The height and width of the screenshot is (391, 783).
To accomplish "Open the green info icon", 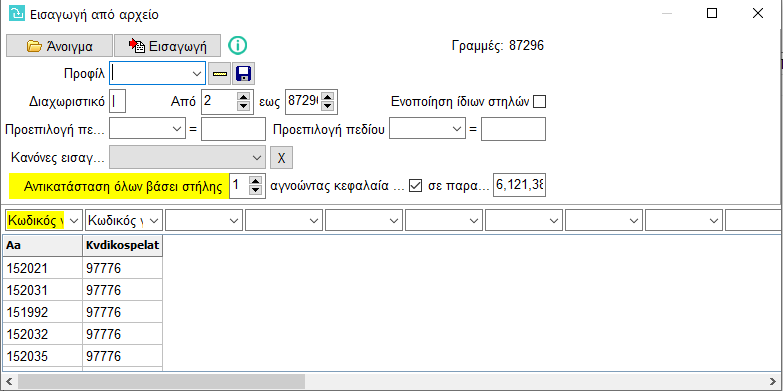I will coord(238,45).
